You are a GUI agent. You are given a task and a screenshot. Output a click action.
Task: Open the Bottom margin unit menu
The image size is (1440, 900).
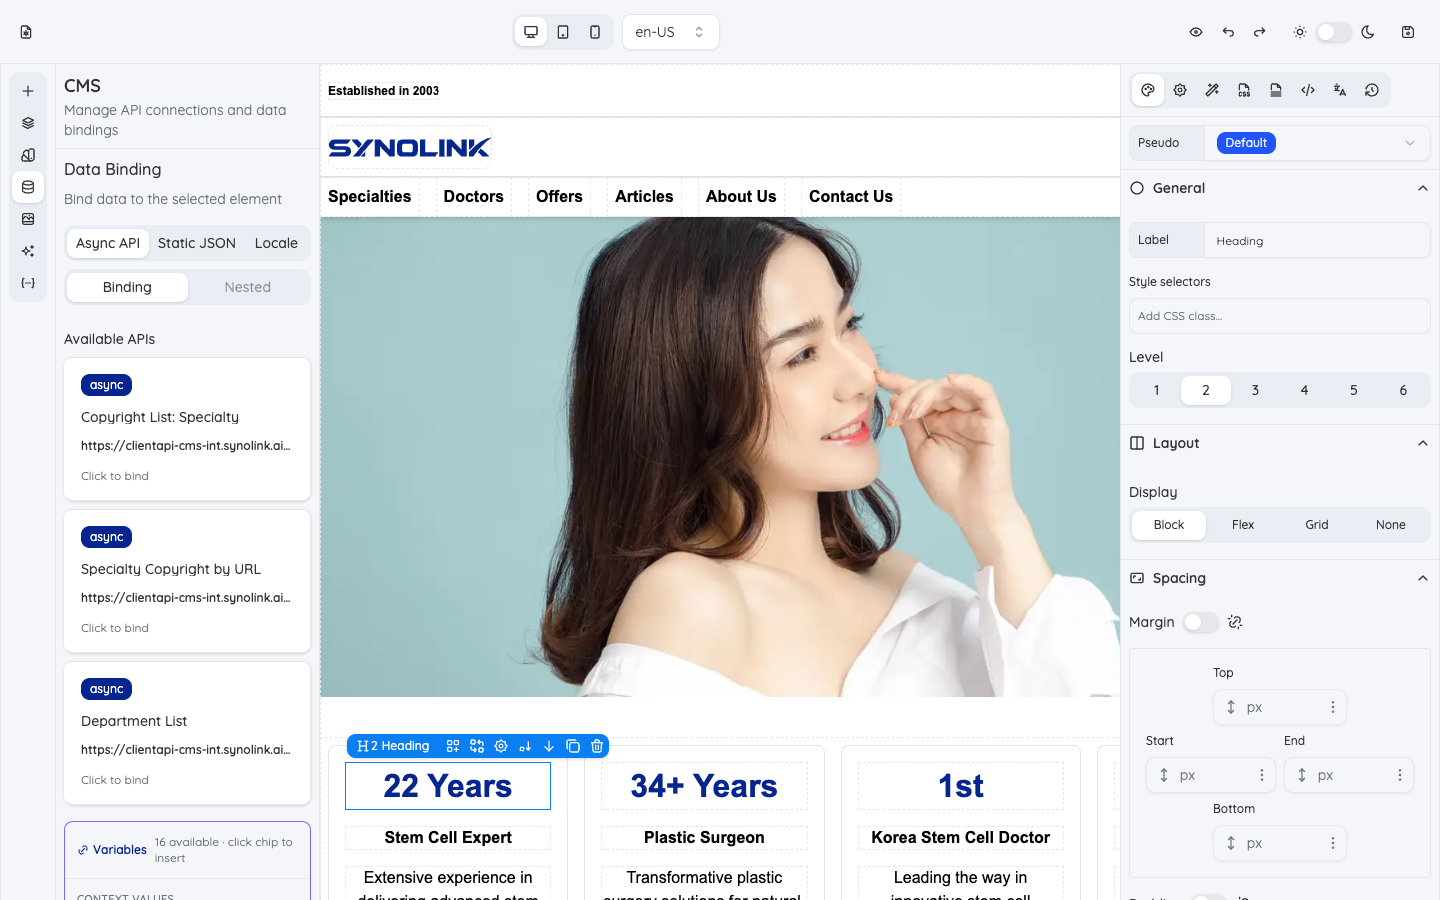pyautogui.click(x=1333, y=843)
